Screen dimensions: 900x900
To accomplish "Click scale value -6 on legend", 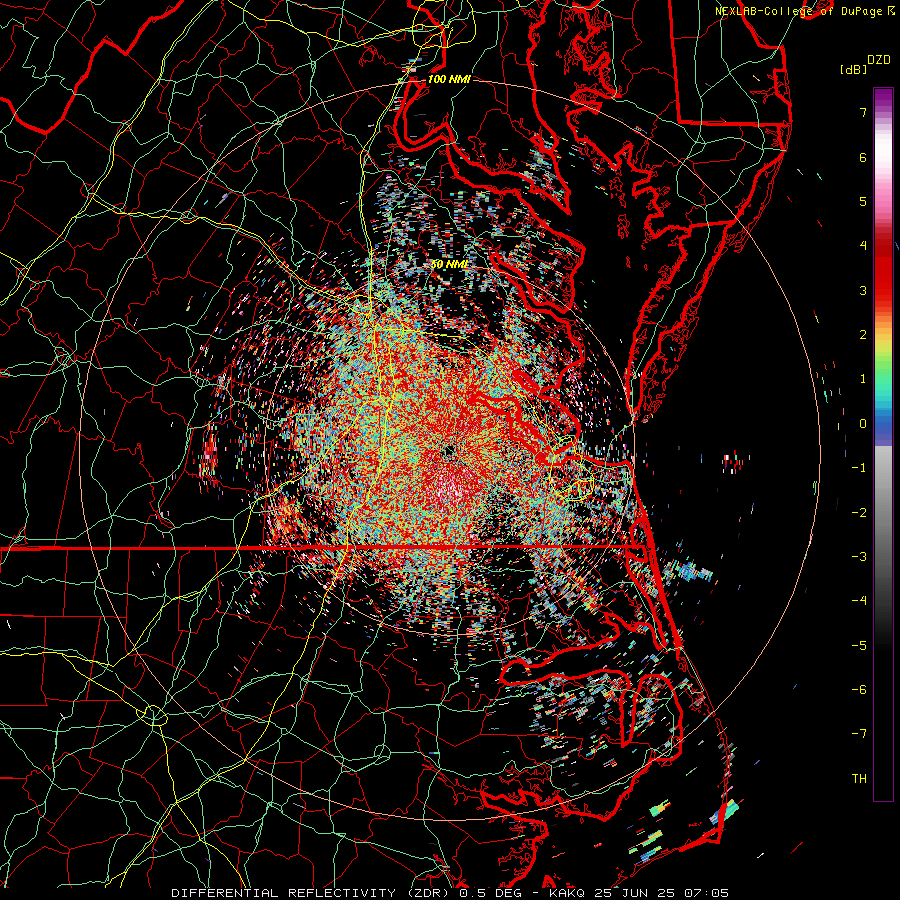I will 859,690.
